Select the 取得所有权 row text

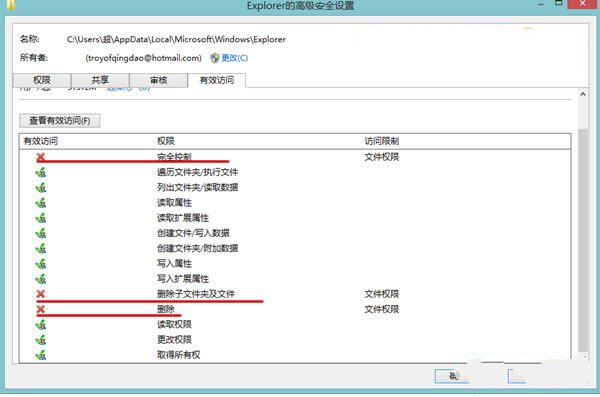[179, 355]
